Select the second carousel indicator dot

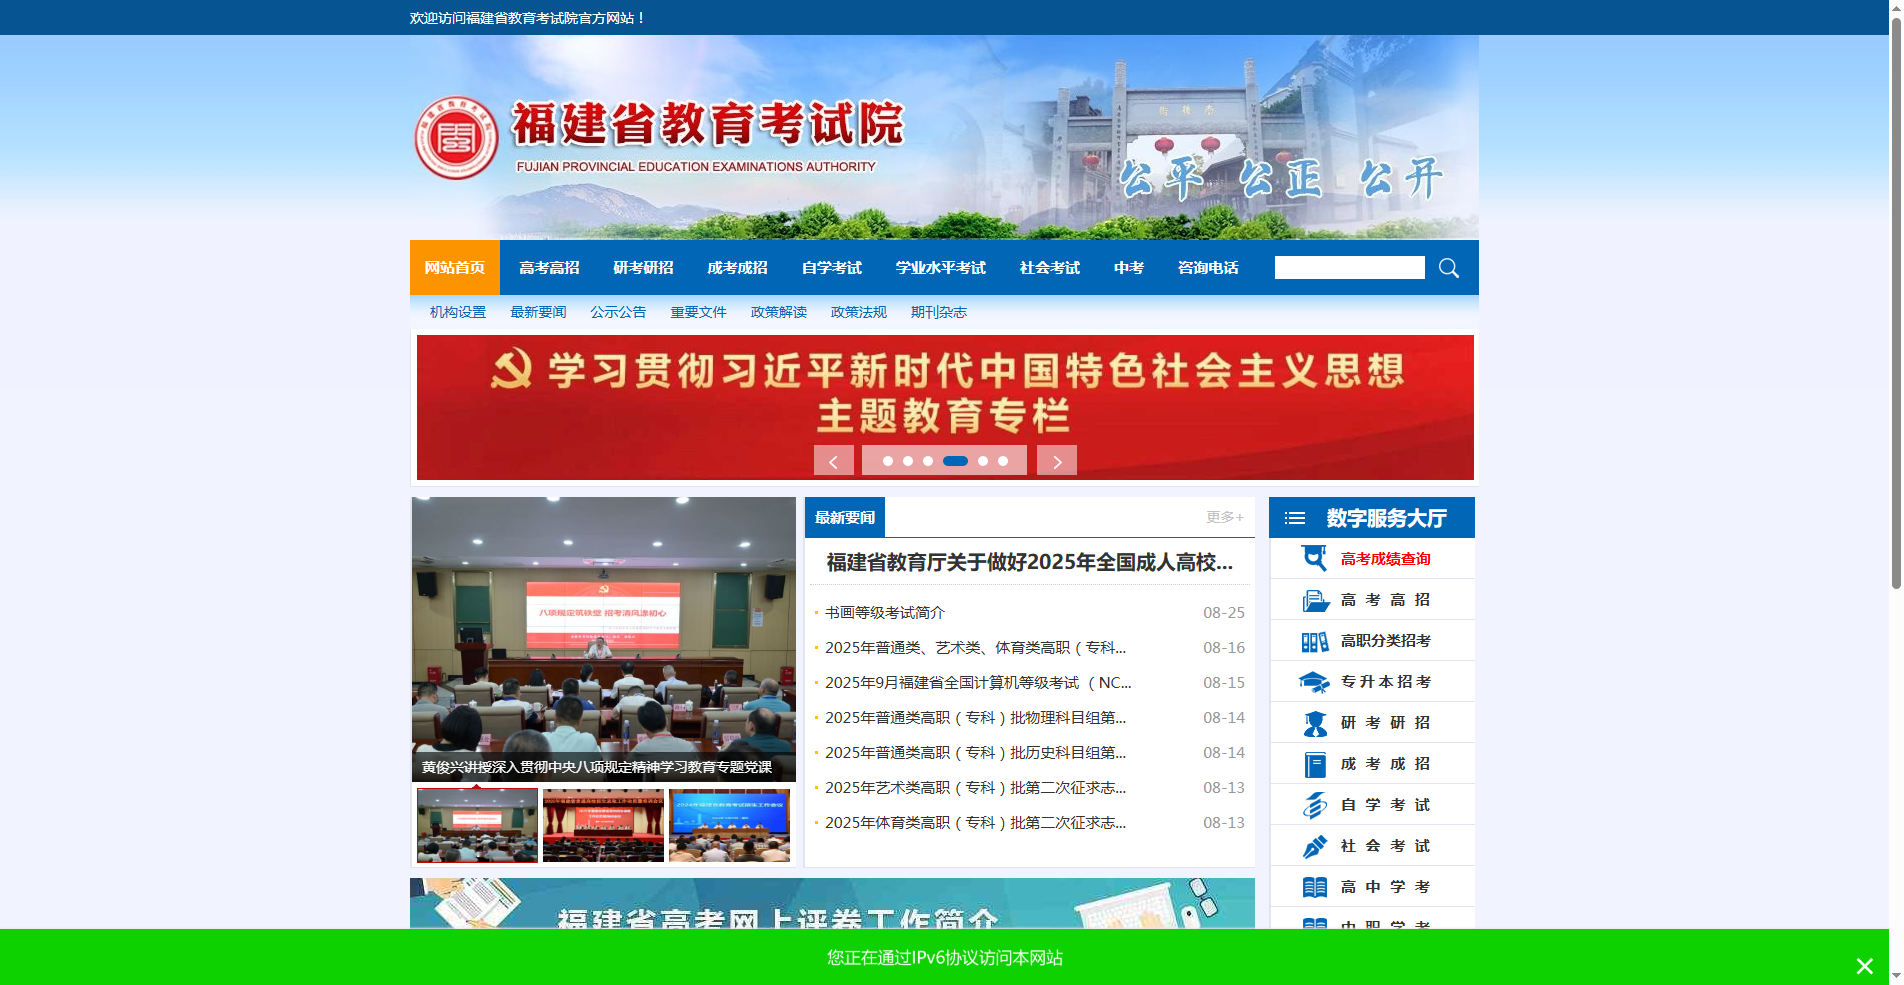coord(908,461)
